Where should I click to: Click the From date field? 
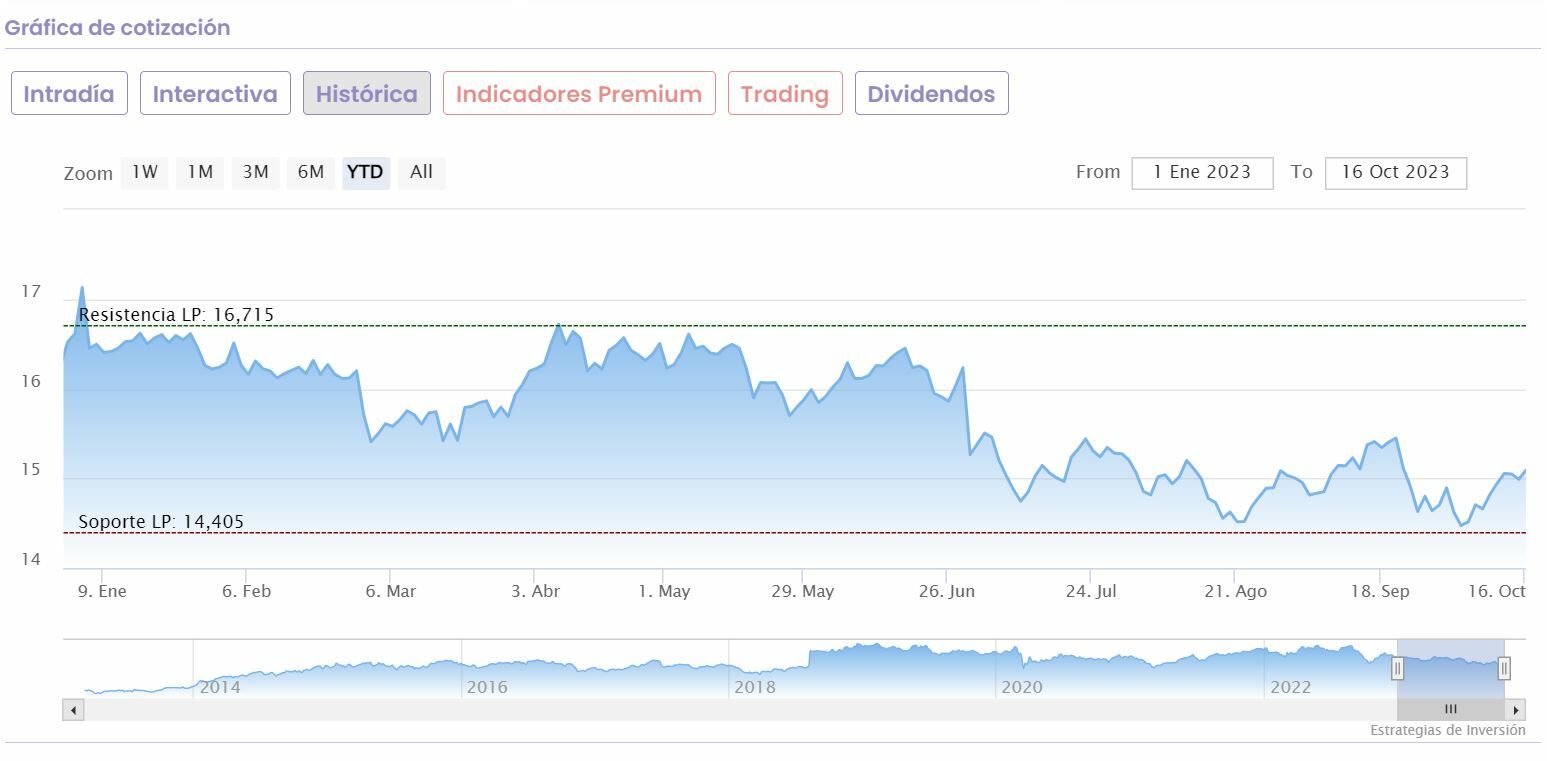1202,173
